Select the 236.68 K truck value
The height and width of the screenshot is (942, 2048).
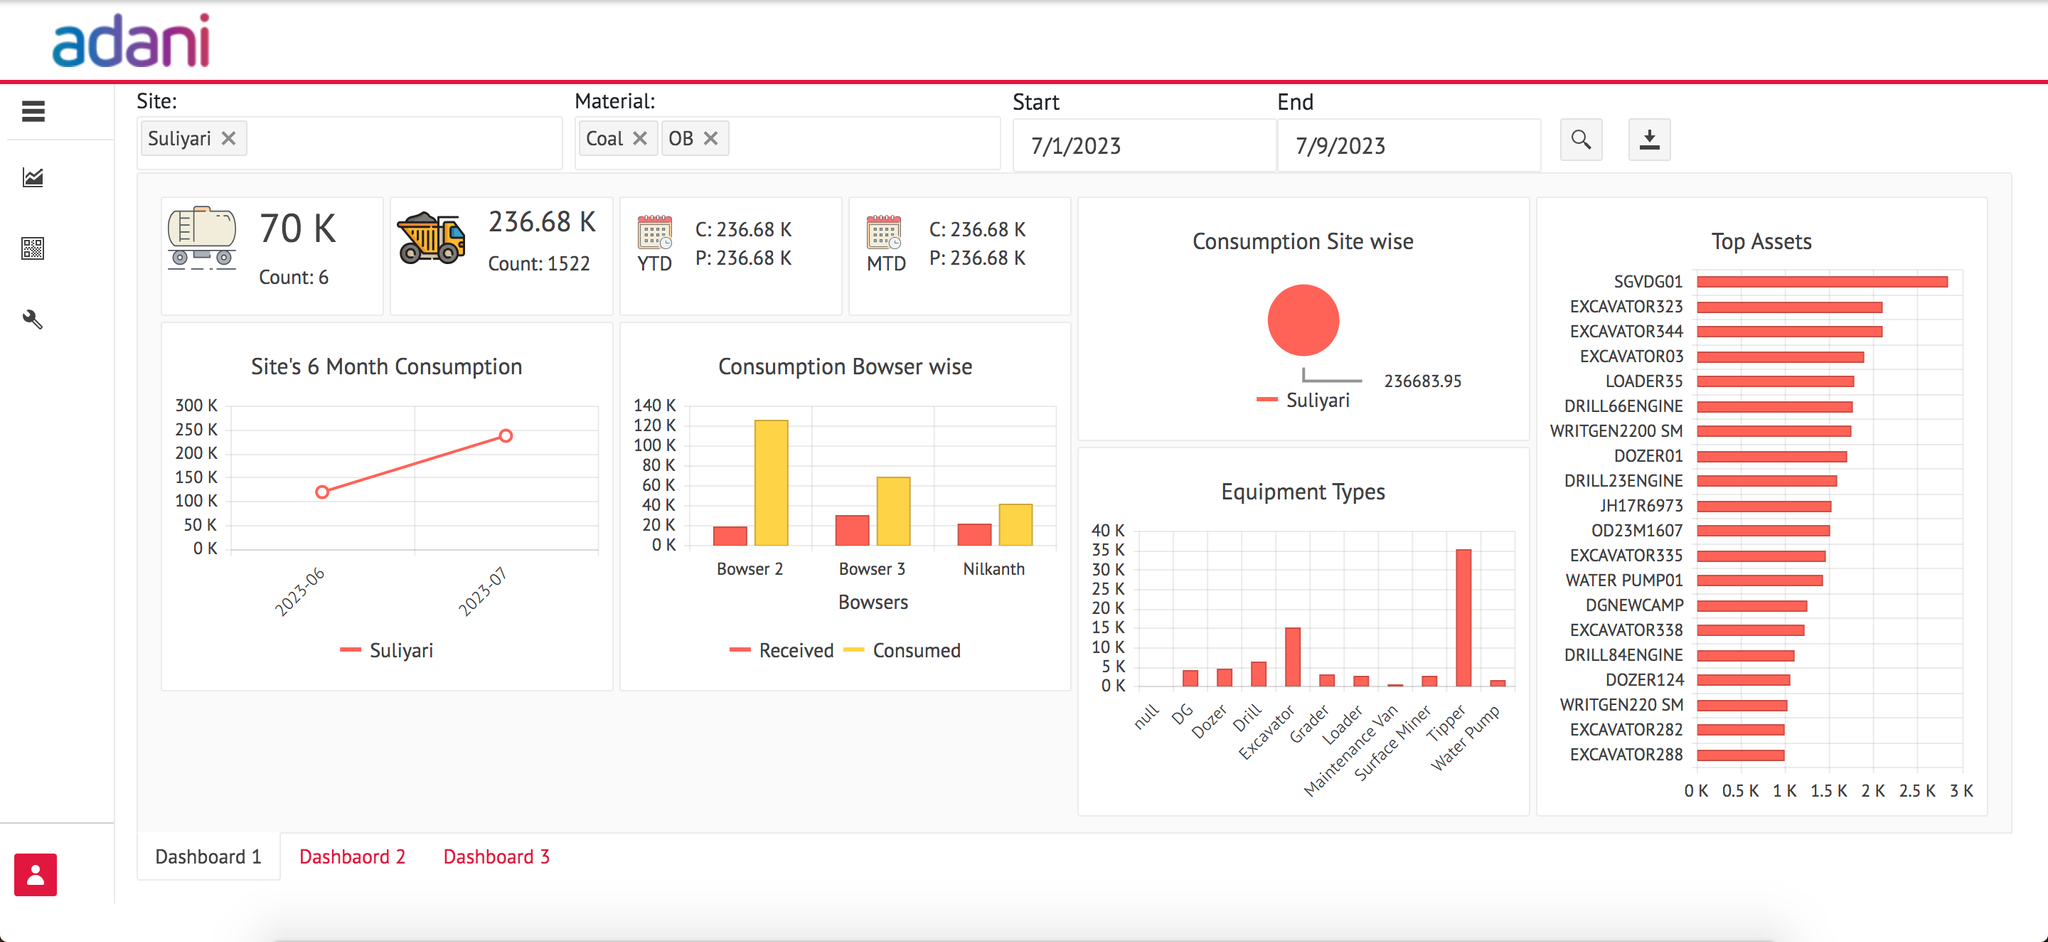coord(542,222)
